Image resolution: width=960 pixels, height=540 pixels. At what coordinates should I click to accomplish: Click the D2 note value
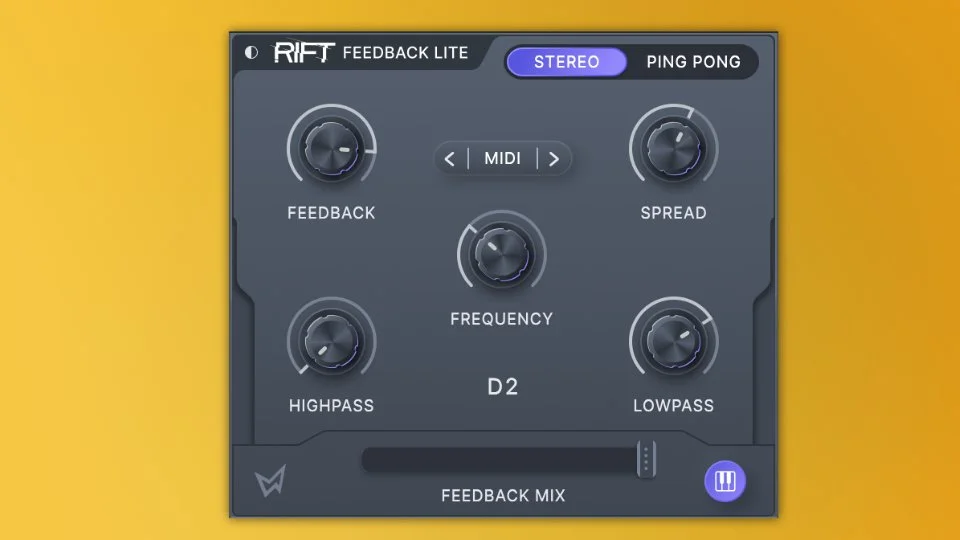[x=503, y=387]
